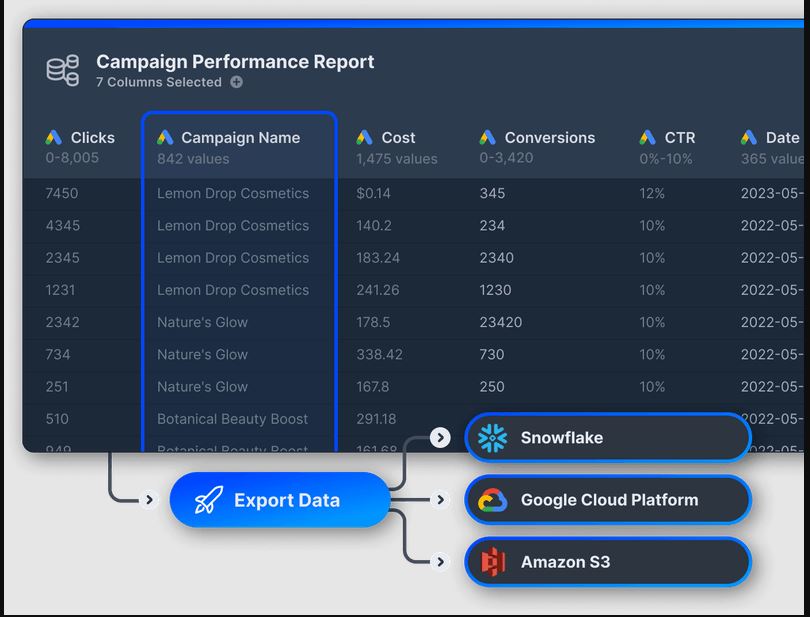The image size is (810, 617).
Task: Click the cost cell $0.14
Action: tap(373, 193)
